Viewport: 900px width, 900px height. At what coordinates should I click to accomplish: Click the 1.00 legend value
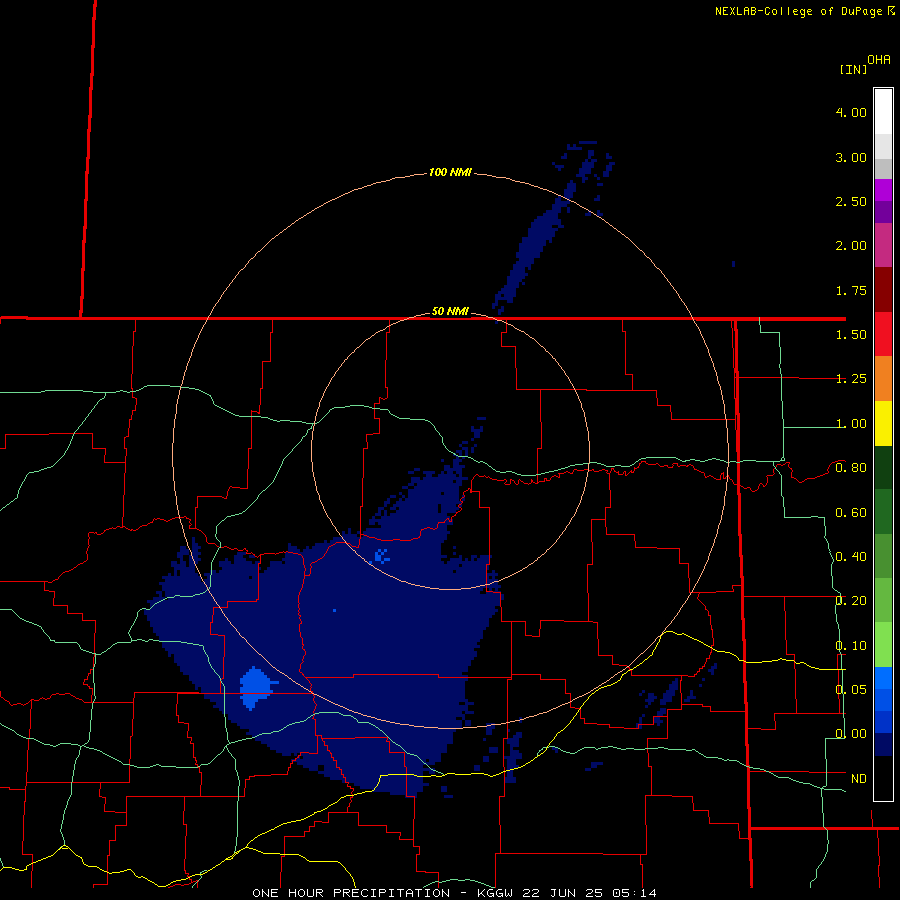coord(851,424)
